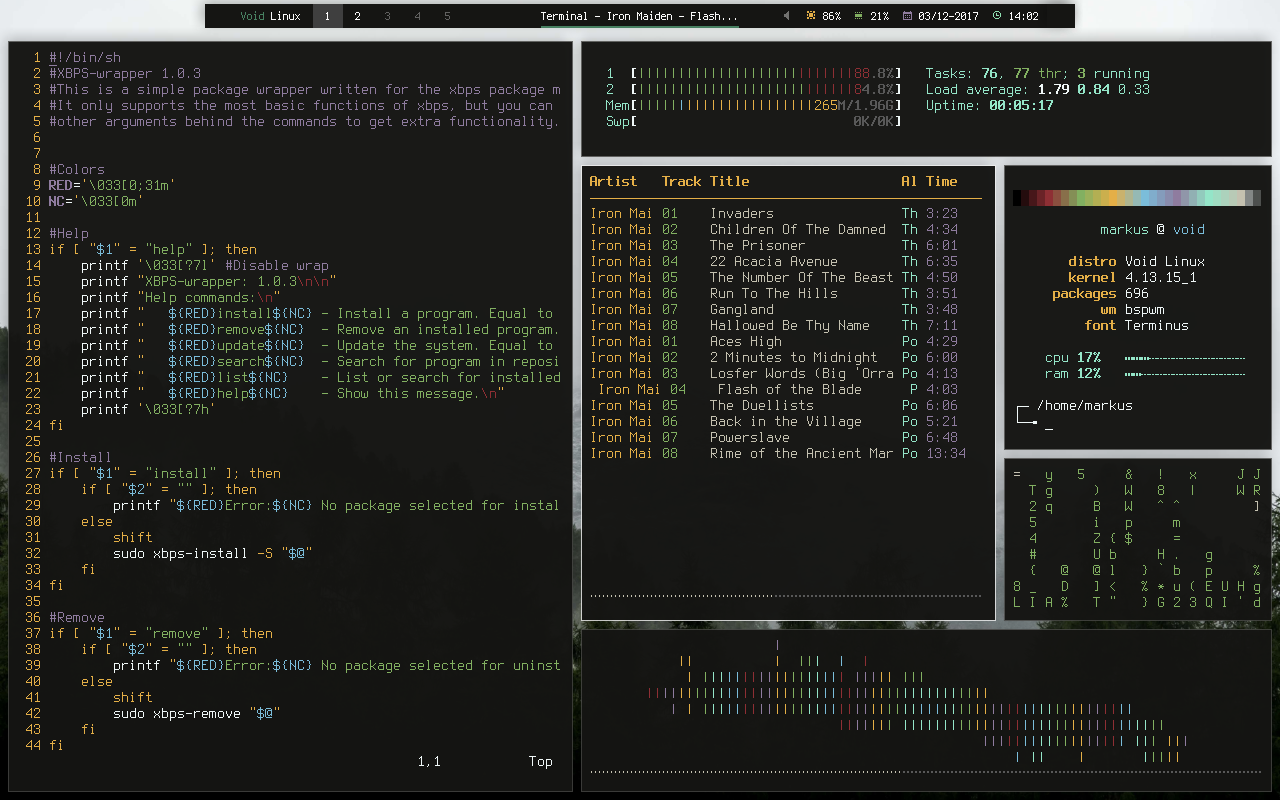Screen dimensions: 1280x800
Task: Select track The Prisoner
Action: click(786, 245)
